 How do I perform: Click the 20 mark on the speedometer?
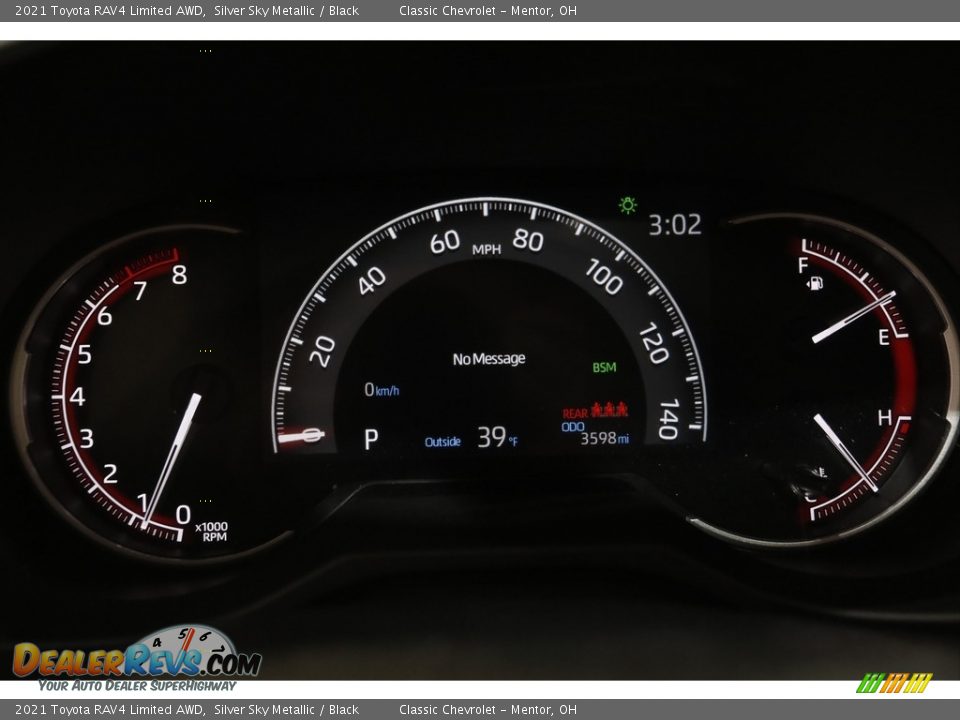pyautogui.click(x=323, y=351)
